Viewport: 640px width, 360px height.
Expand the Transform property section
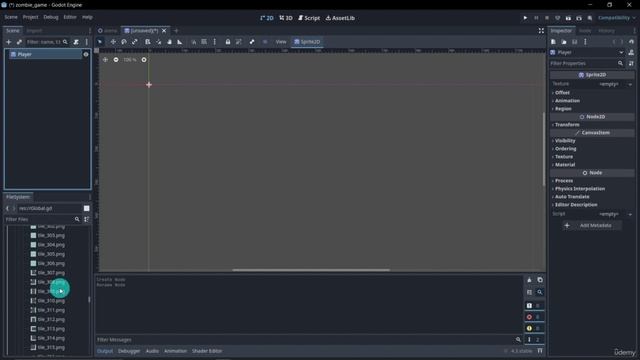click(567, 124)
